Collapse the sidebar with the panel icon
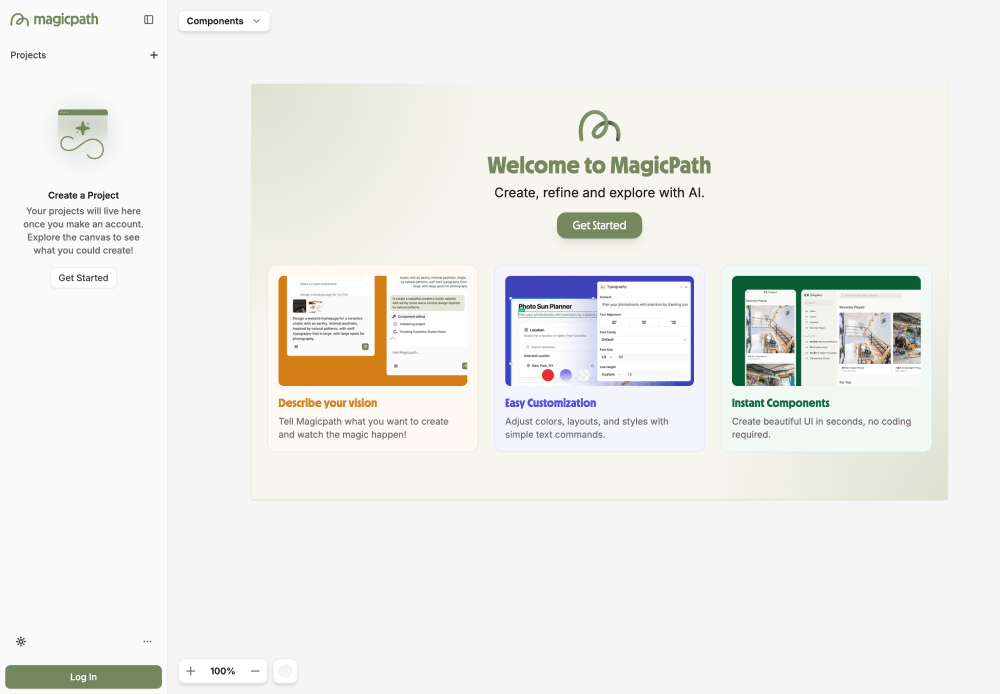Screen dimensions: 1000x694 [149, 20]
